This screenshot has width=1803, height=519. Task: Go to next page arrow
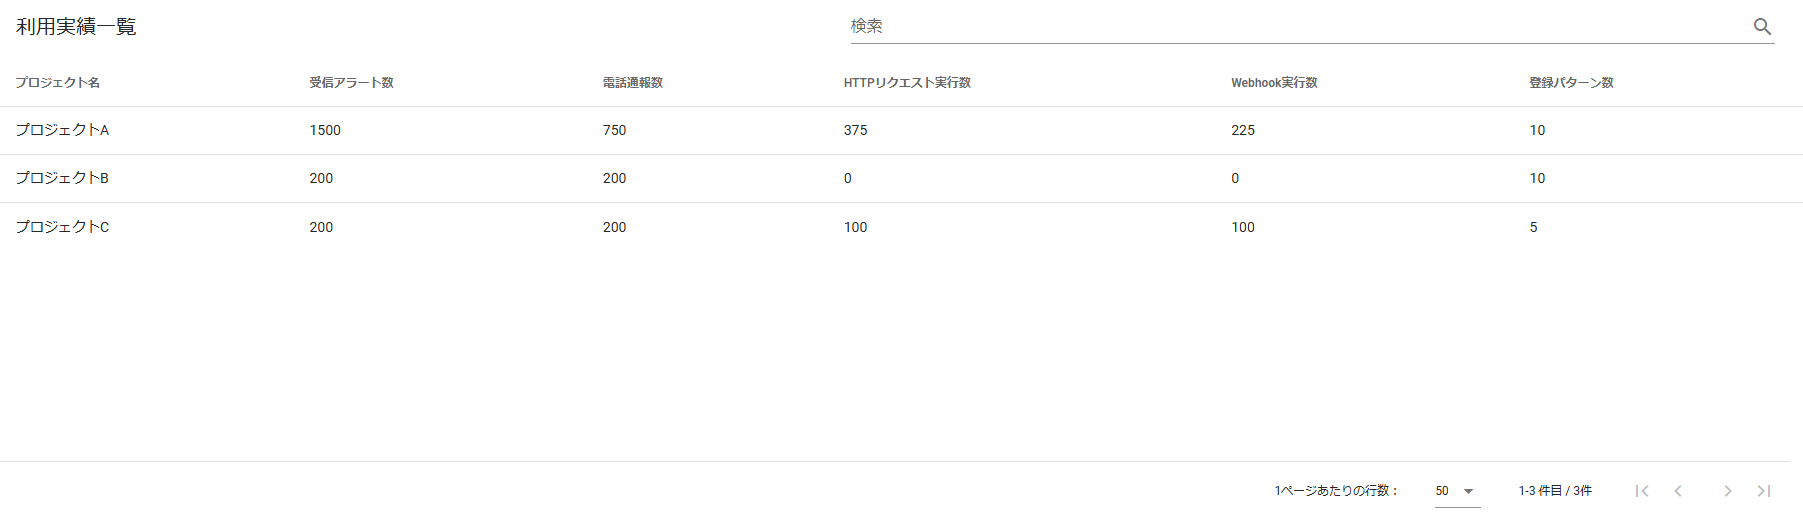coord(1727,491)
